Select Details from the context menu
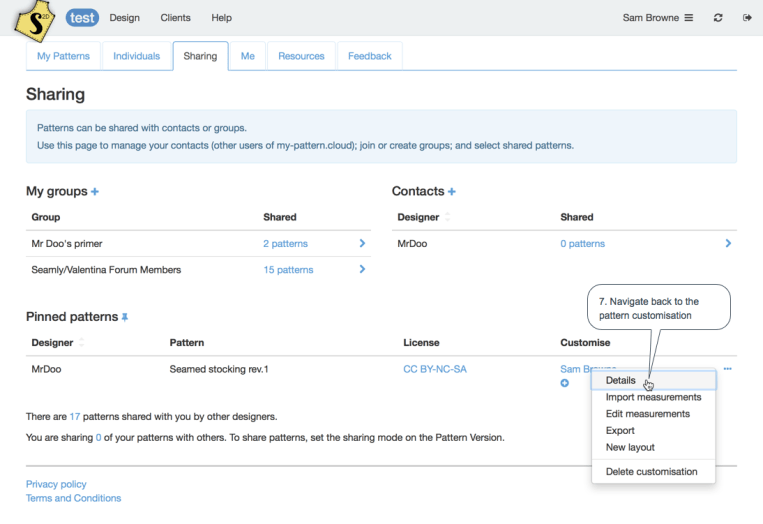 621,380
